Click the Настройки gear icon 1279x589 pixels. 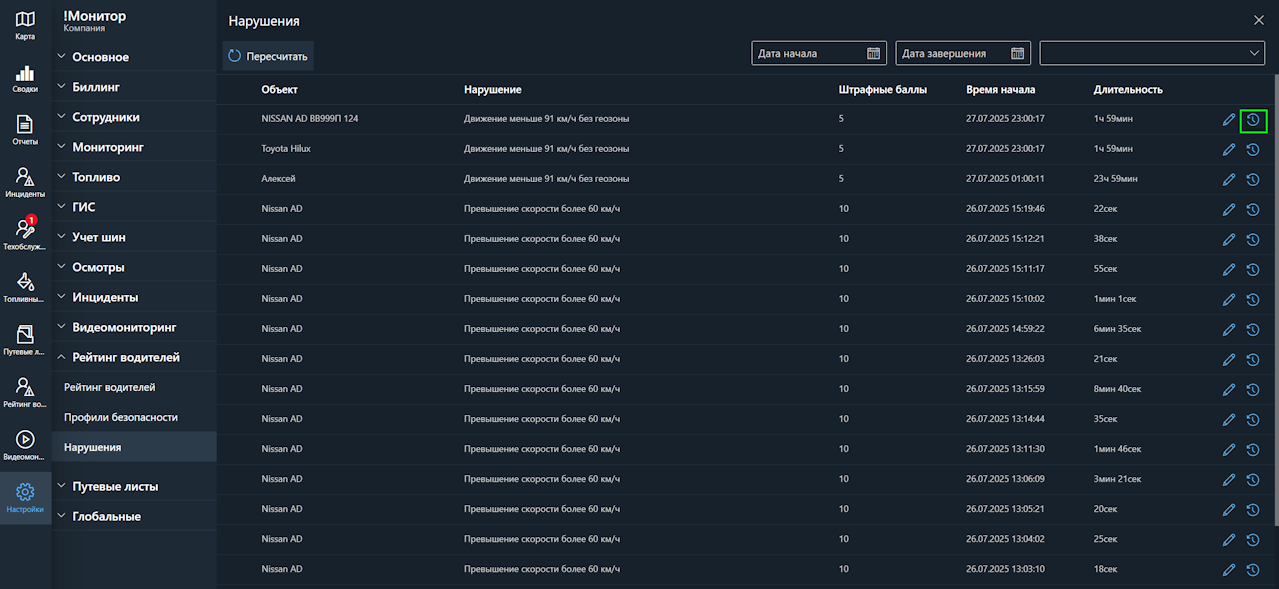click(25, 497)
